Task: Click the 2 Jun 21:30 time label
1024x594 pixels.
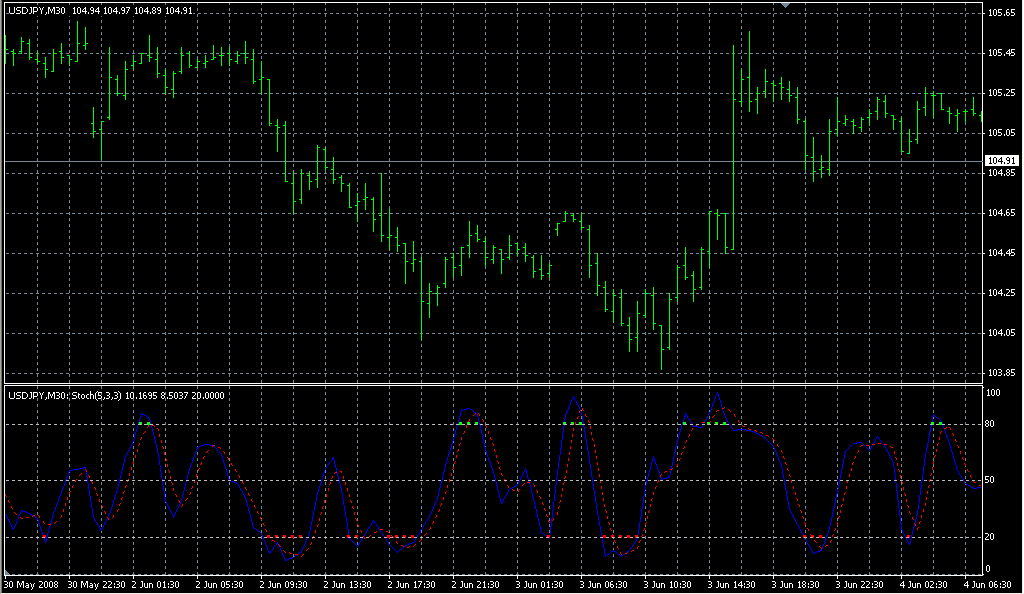Action: (477, 584)
